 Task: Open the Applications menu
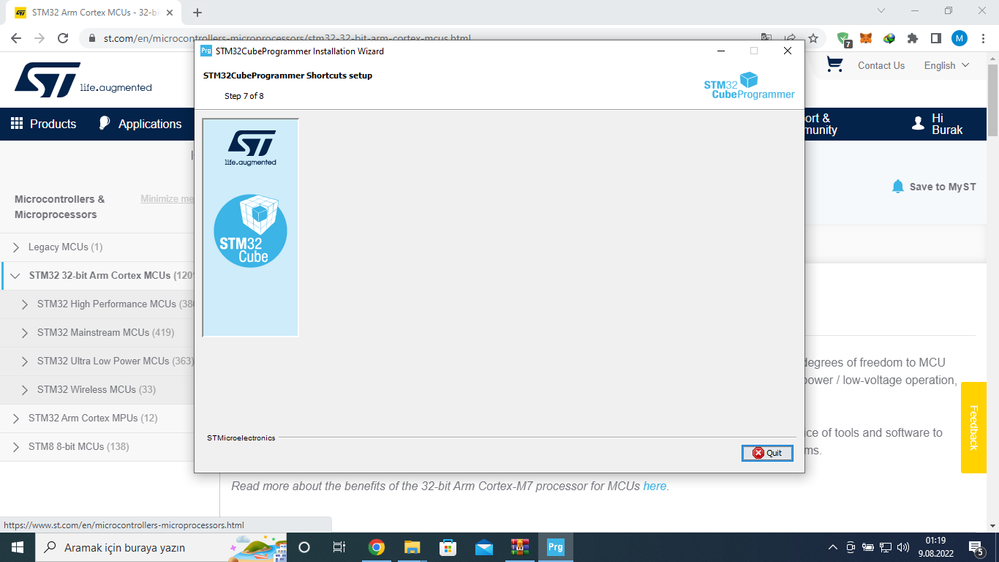(x=140, y=124)
